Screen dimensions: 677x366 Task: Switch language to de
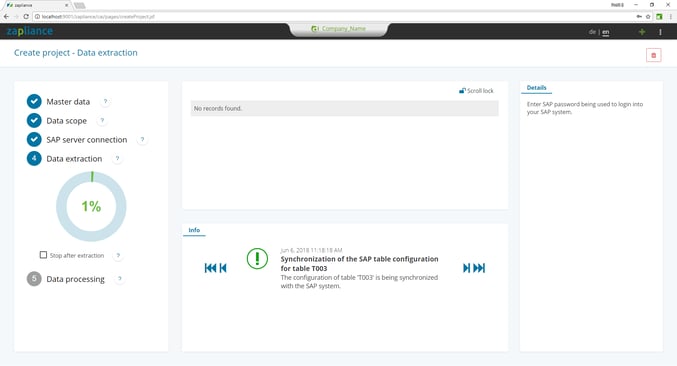click(x=592, y=32)
